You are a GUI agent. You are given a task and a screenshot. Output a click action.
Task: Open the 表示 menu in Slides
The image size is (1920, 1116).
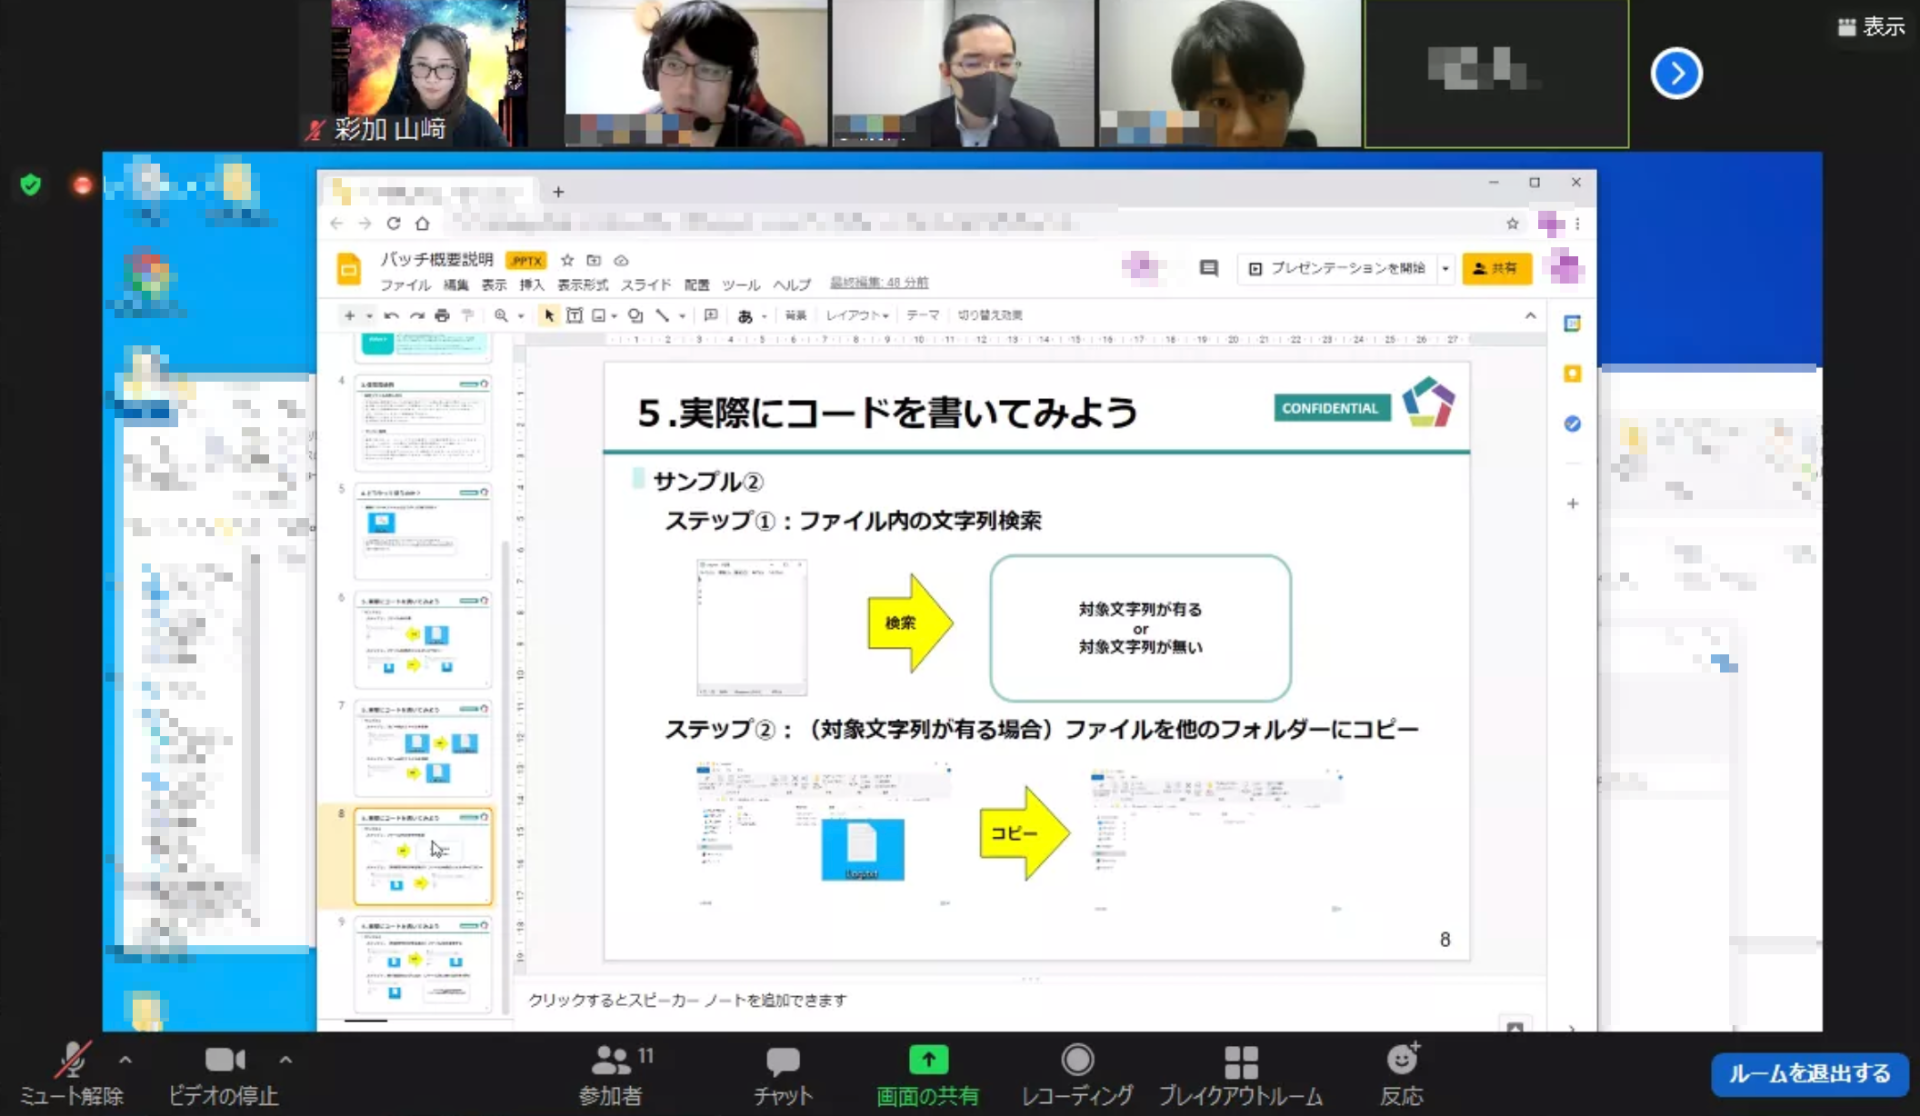point(494,285)
